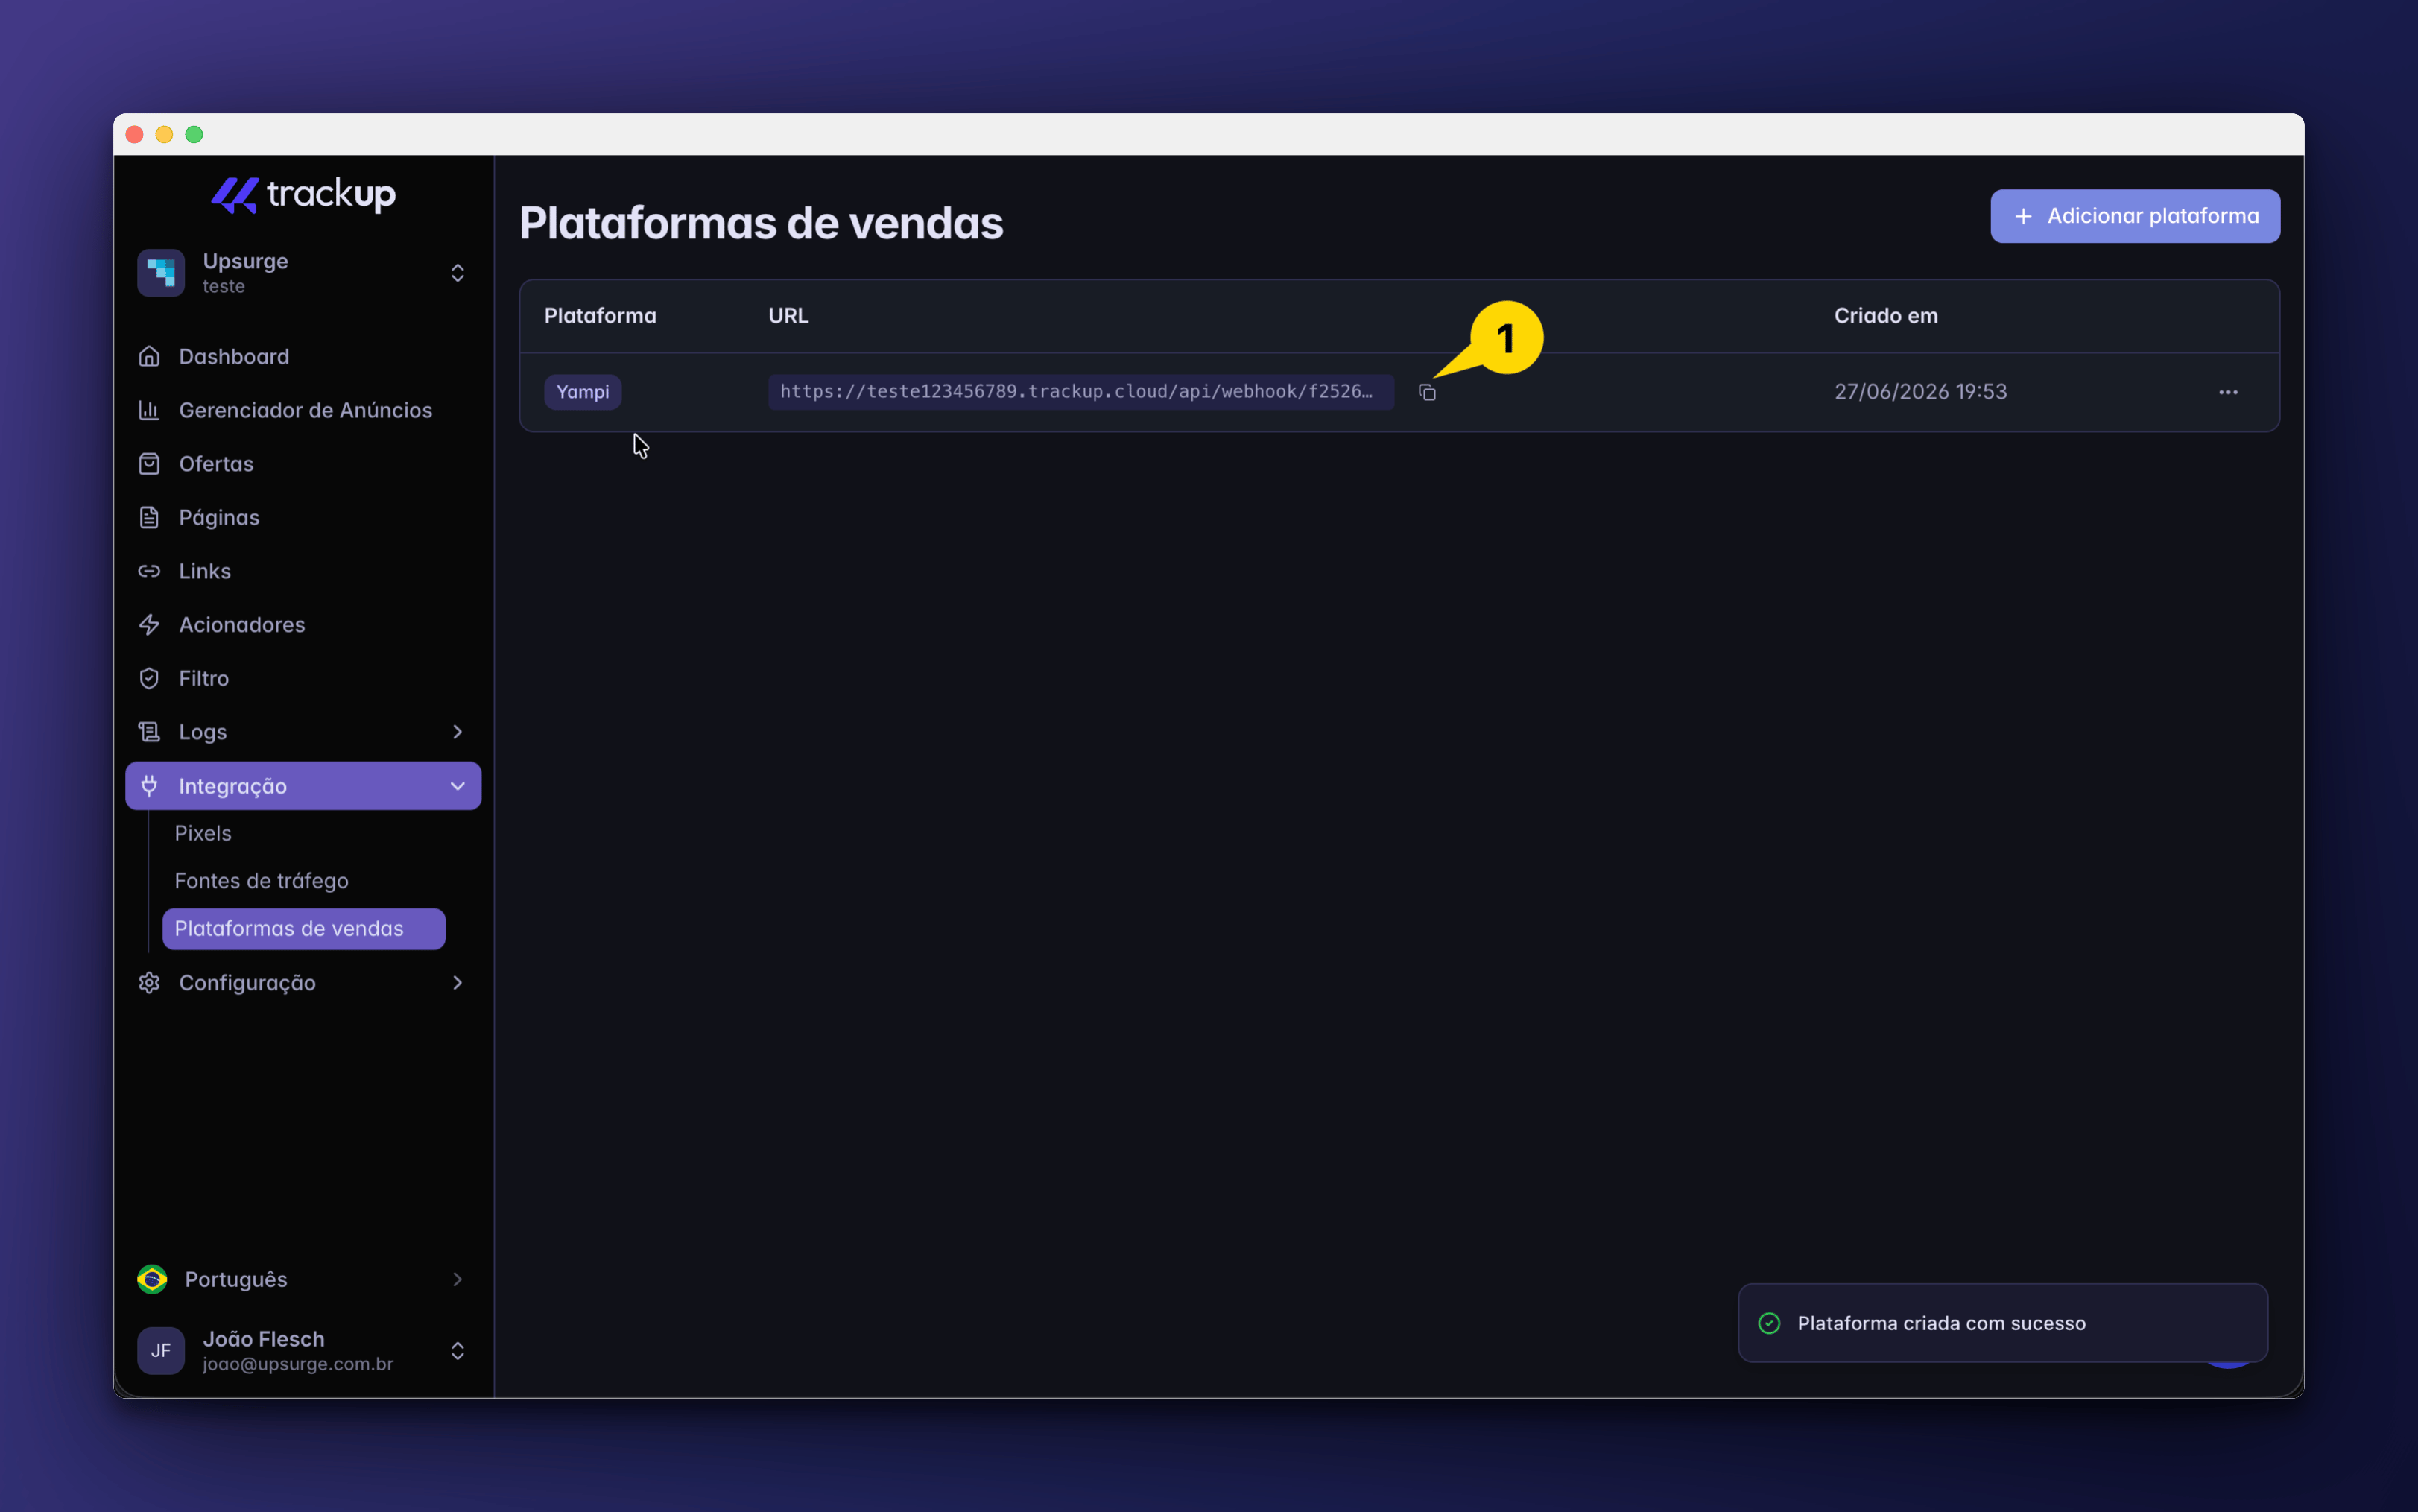Click the success check icon in toast
This screenshot has width=2418, height=1512.
point(1768,1323)
